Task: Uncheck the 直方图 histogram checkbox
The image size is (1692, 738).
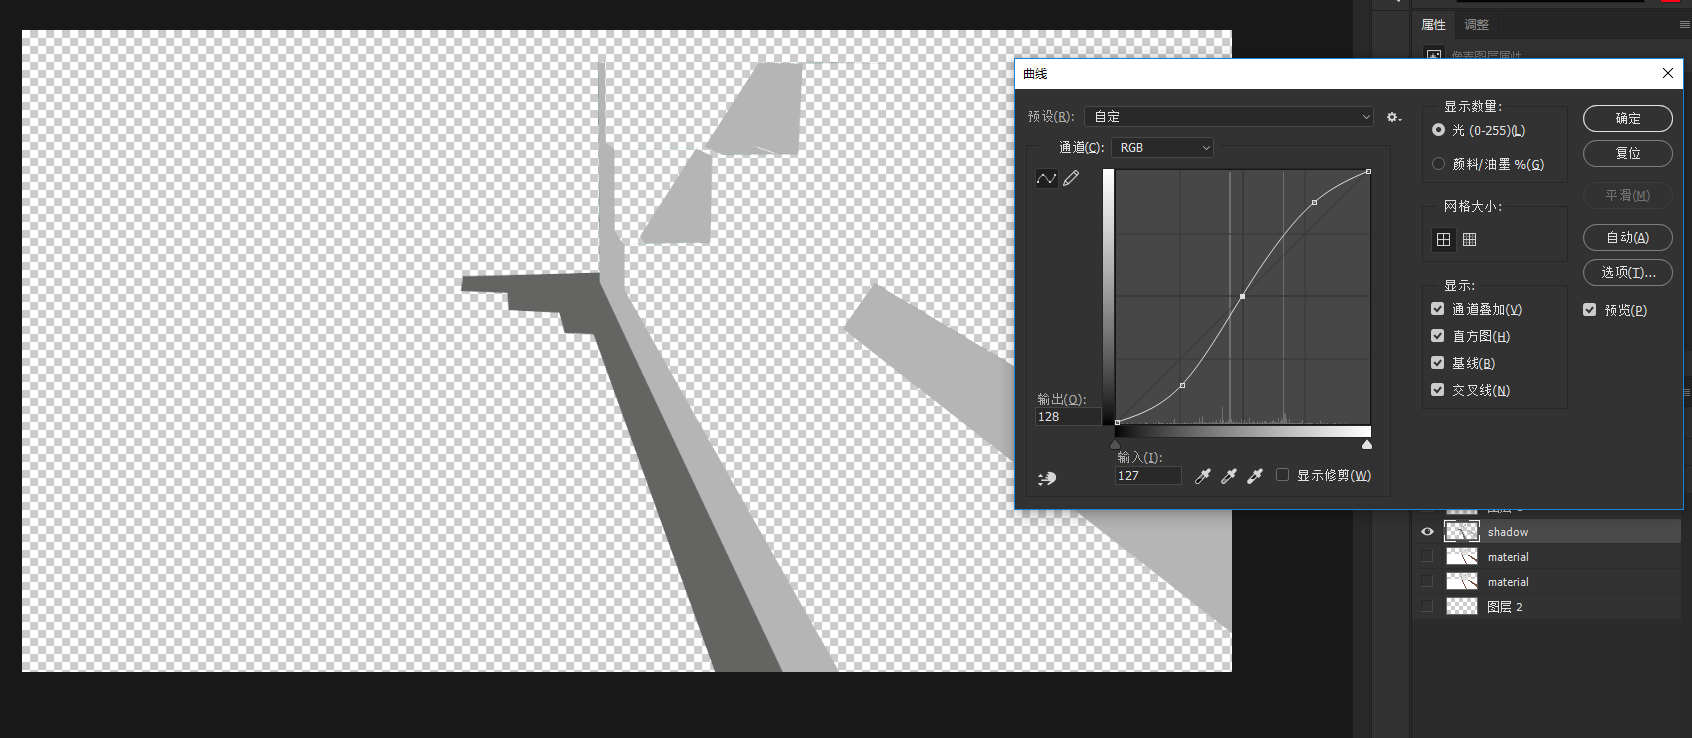Action: (x=1438, y=336)
